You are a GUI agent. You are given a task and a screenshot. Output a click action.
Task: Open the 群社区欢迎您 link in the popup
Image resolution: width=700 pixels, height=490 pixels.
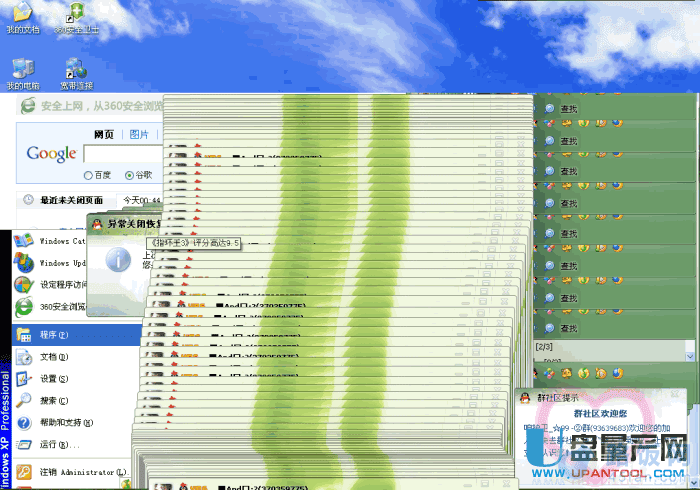[x=600, y=414]
